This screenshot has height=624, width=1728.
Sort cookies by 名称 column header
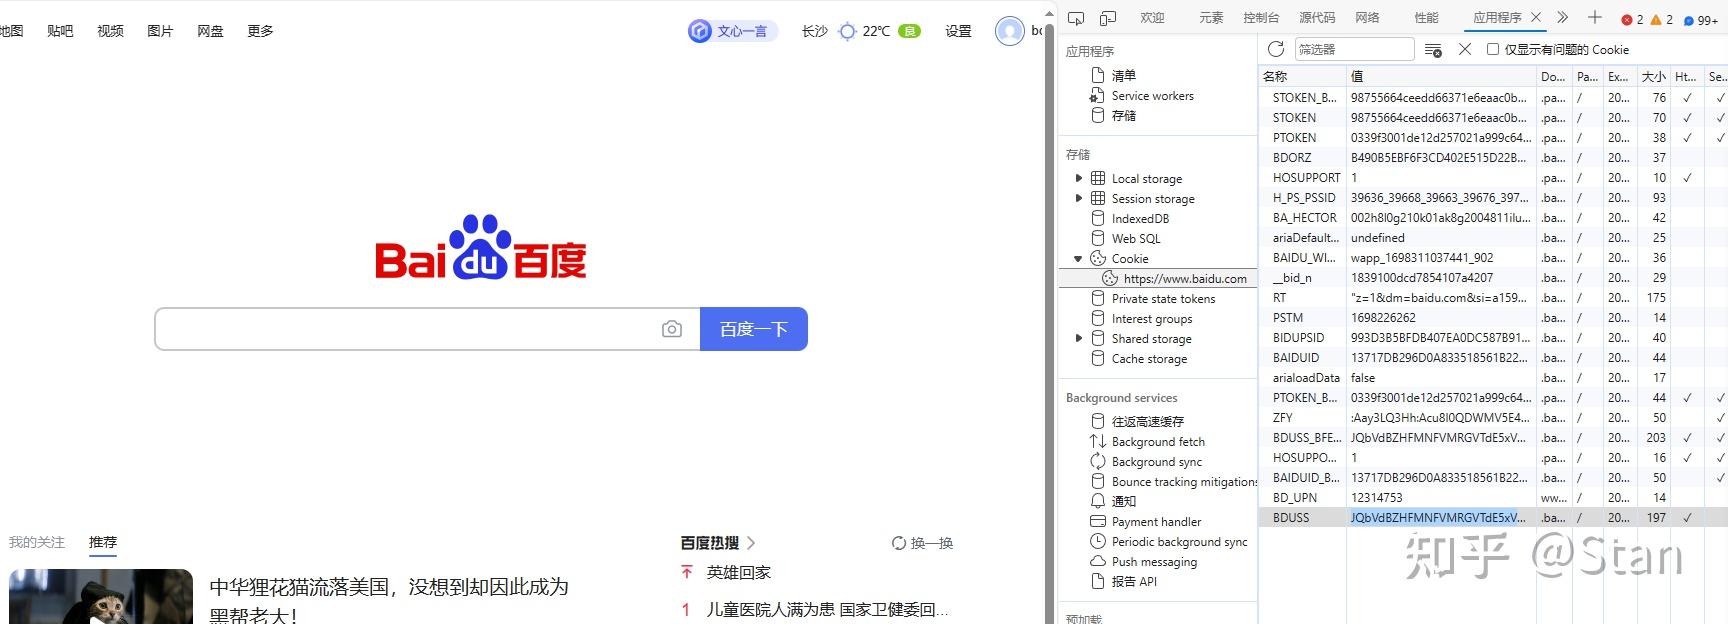click(x=1302, y=76)
